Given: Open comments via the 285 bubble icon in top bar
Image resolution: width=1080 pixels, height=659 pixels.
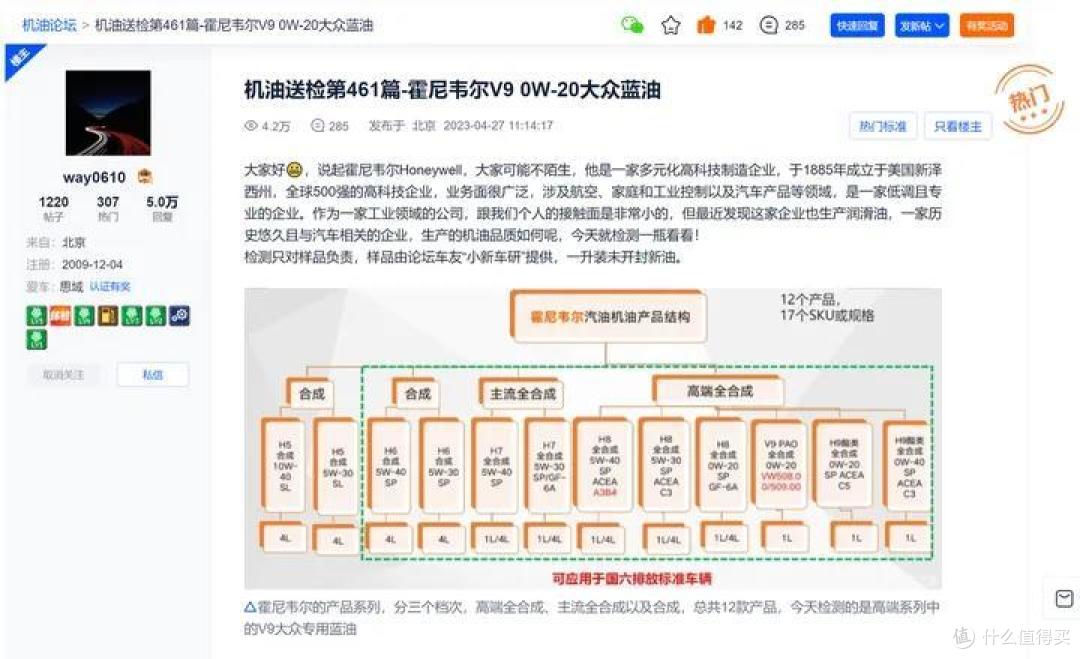Looking at the screenshot, I should pos(769,25).
